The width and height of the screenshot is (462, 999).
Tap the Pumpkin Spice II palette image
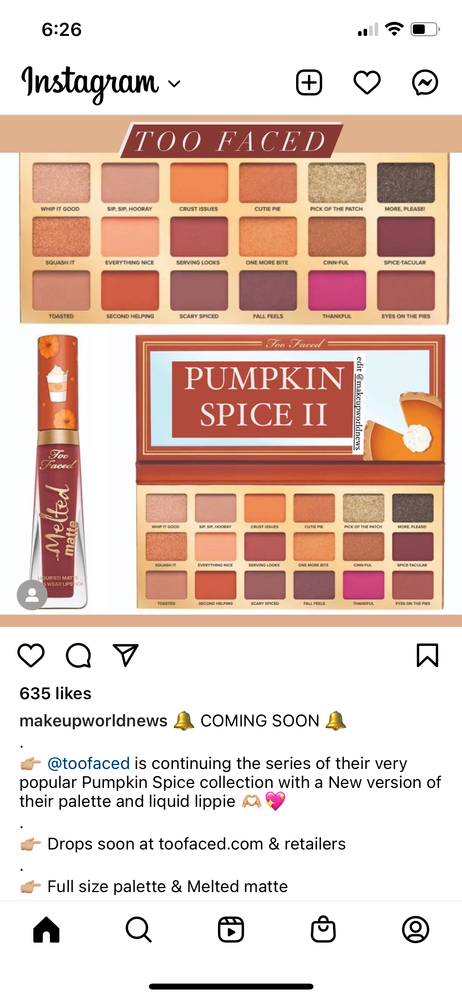pos(290,472)
